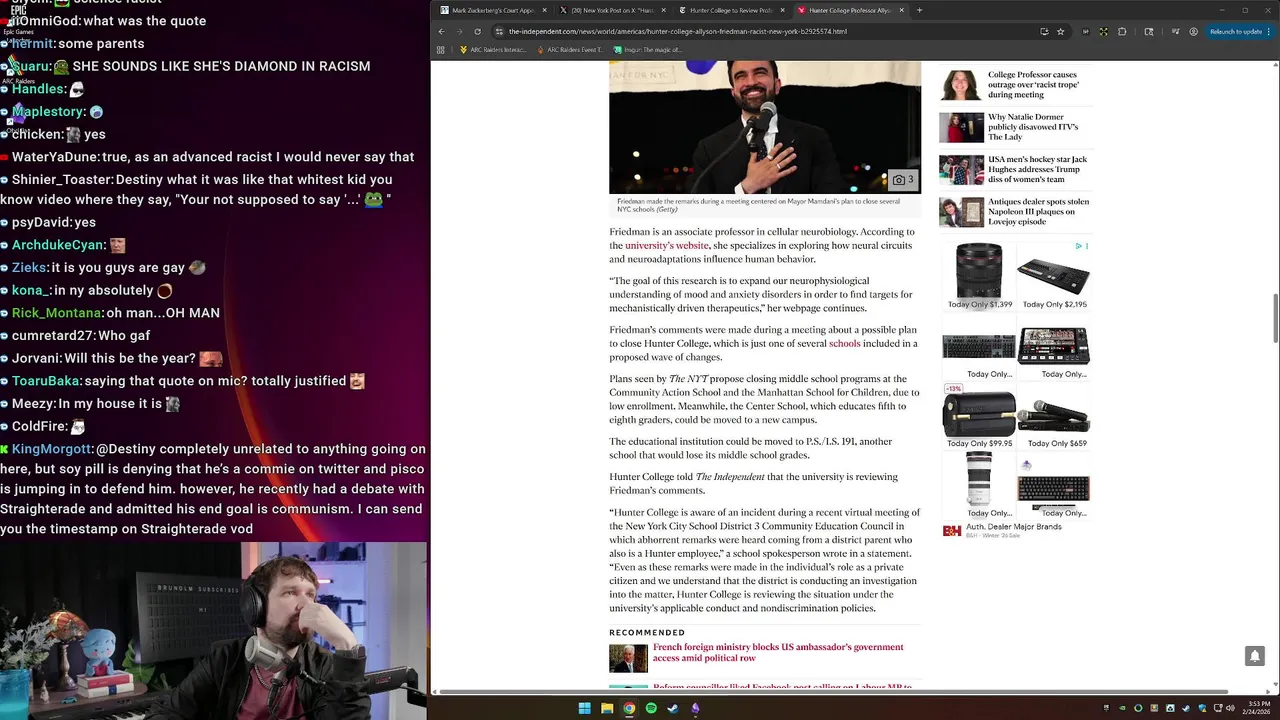Image resolution: width=1280 pixels, height=720 pixels.
Task: Click the notification bell icon on page
Action: 1254,656
